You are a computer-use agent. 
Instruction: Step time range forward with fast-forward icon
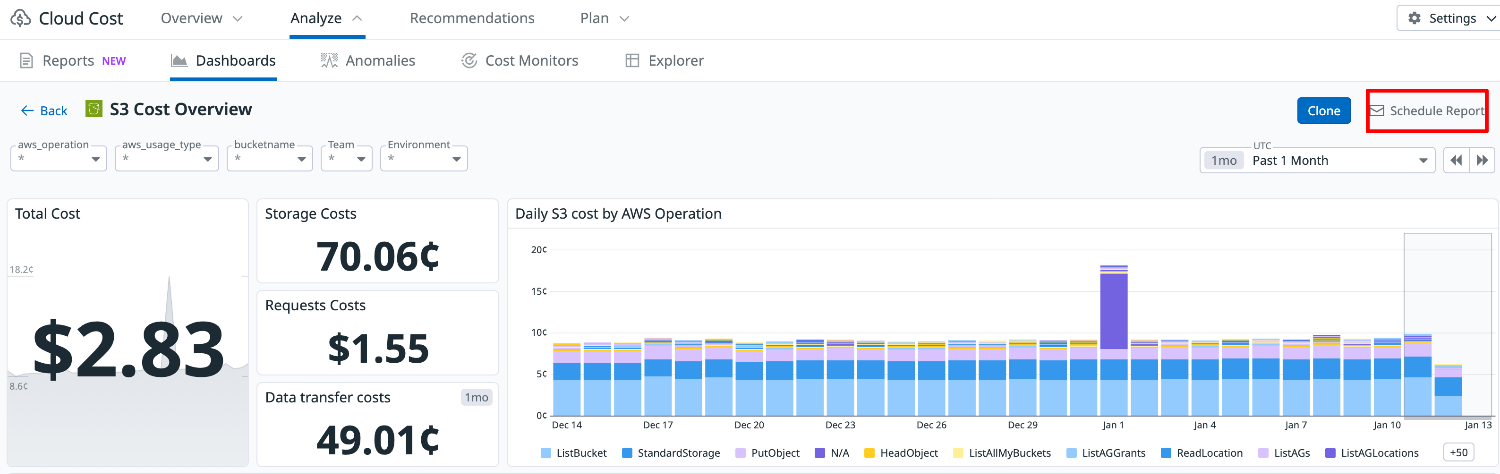click(x=1483, y=160)
